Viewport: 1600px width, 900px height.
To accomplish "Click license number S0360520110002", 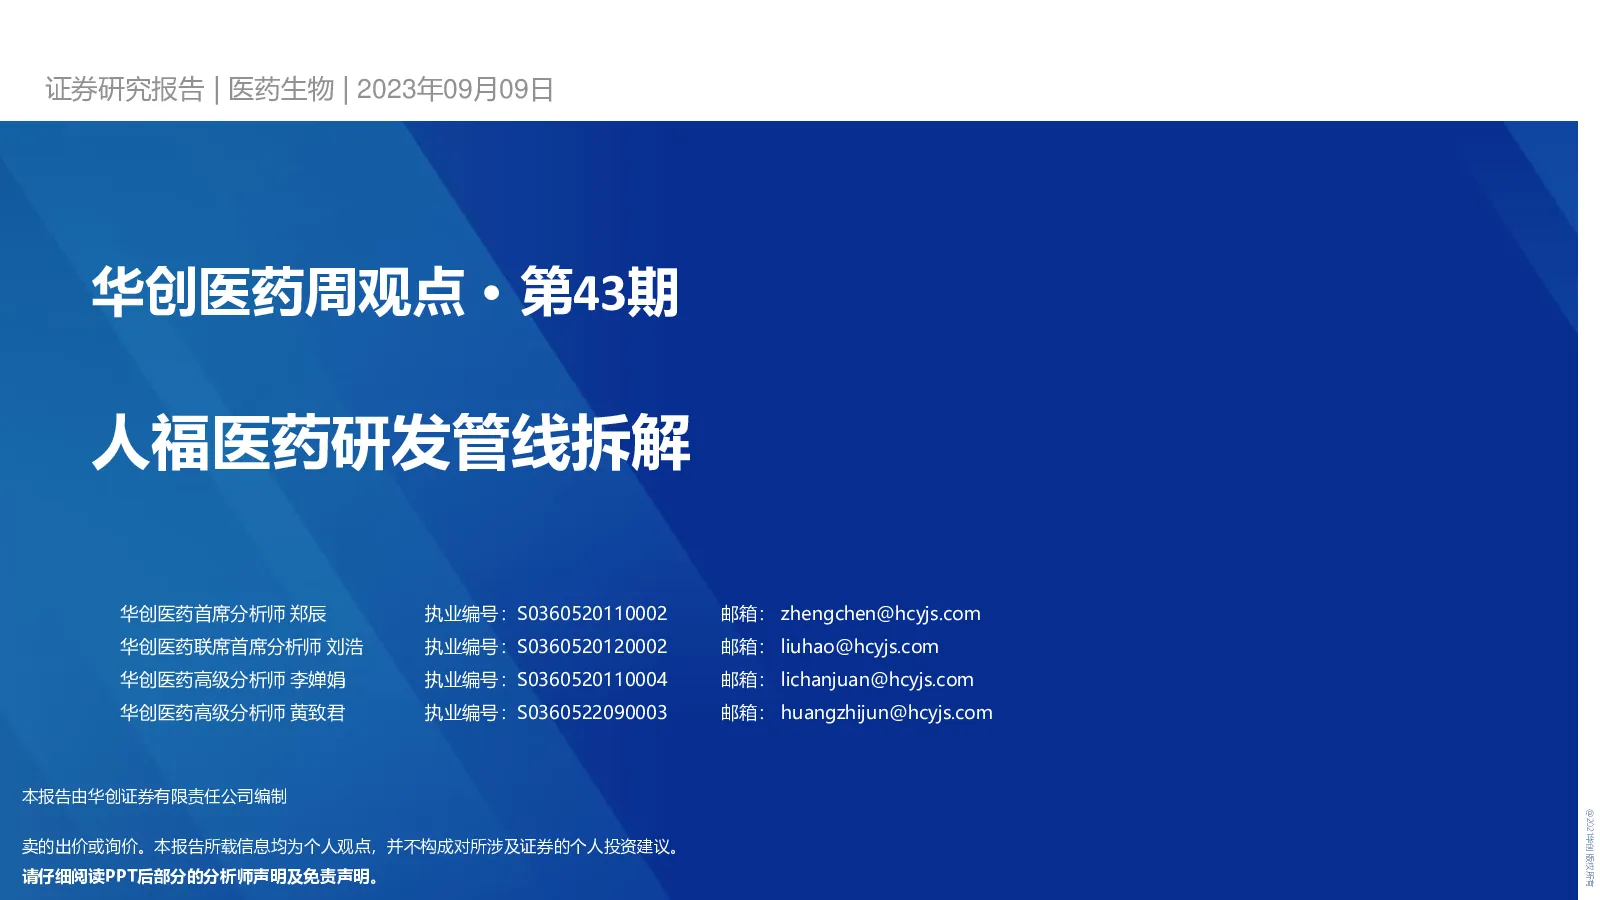I will click(592, 614).
